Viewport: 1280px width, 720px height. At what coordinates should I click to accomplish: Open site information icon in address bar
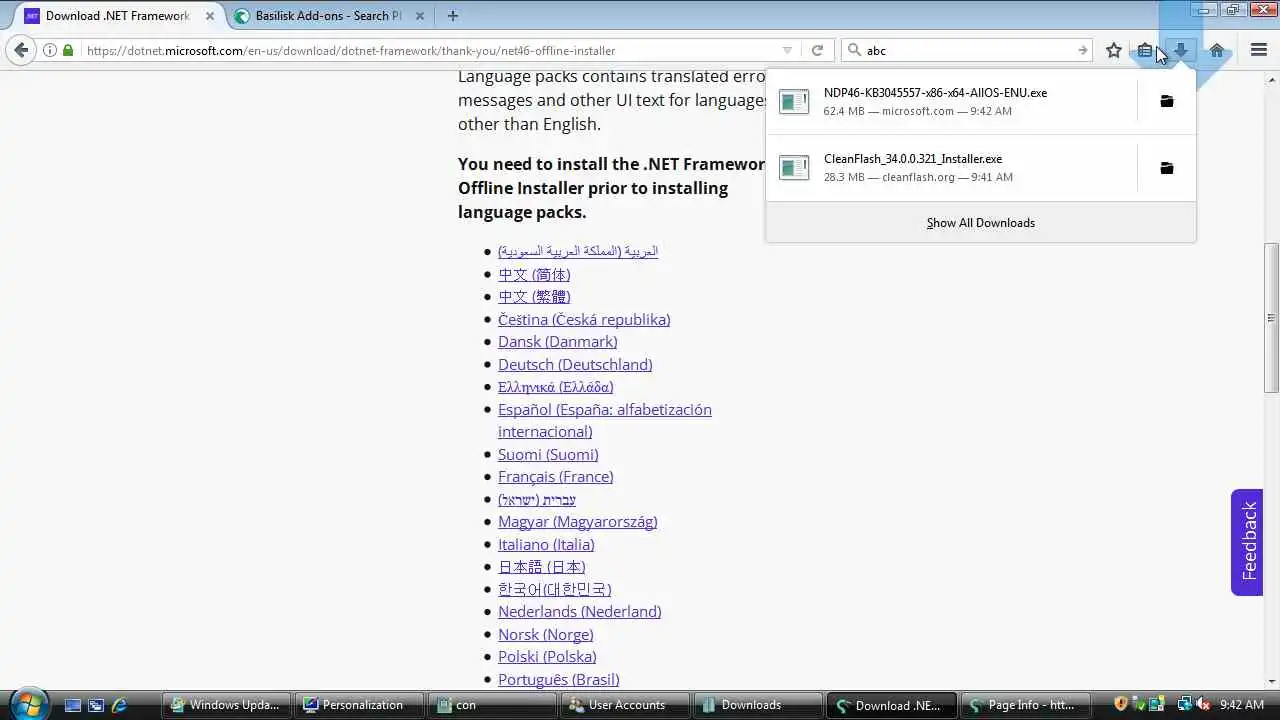tap(49, 50)
